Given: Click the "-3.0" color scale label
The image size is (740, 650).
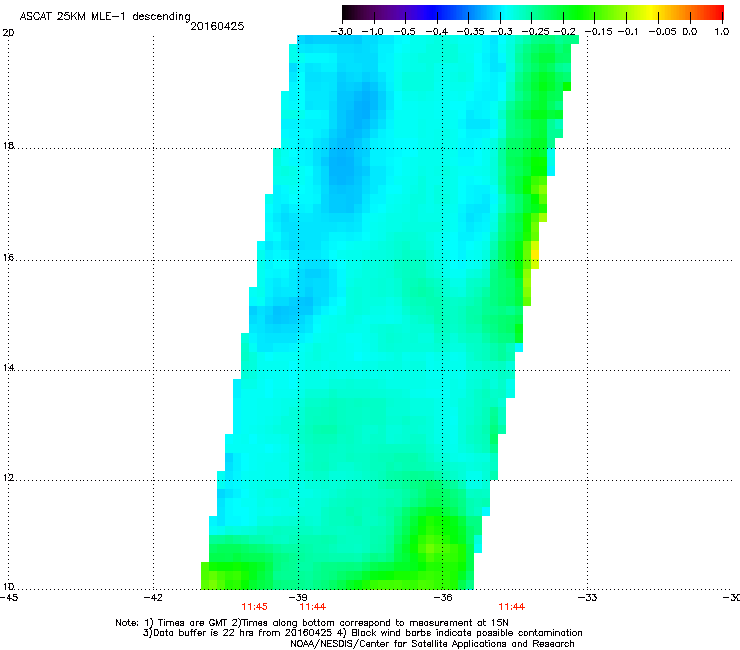Looking at the screenshot, I should click(x=341, y=32).
